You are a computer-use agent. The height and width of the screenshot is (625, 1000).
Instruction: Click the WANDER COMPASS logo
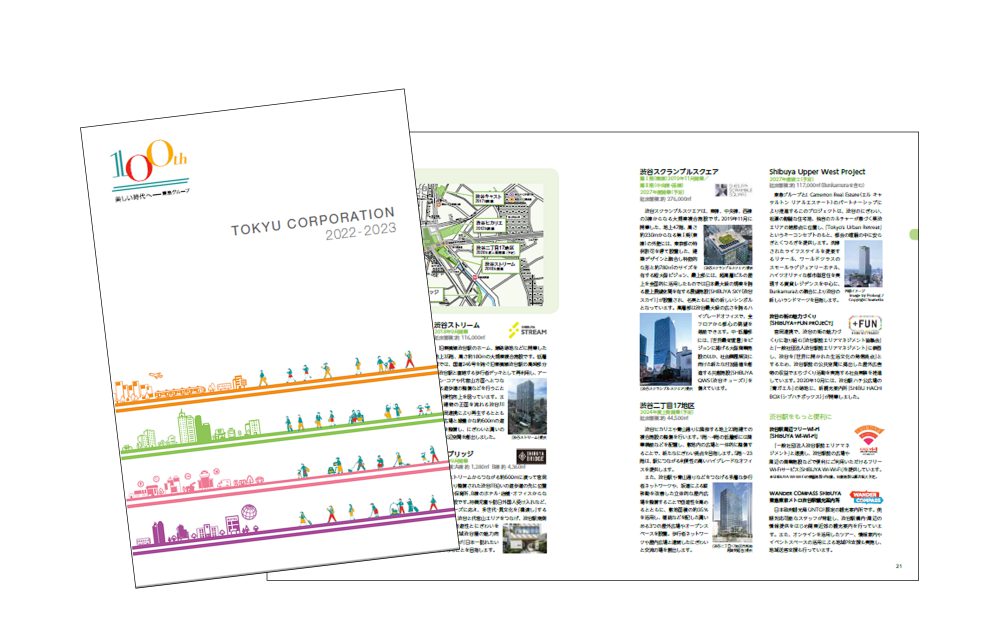[866, 497]
